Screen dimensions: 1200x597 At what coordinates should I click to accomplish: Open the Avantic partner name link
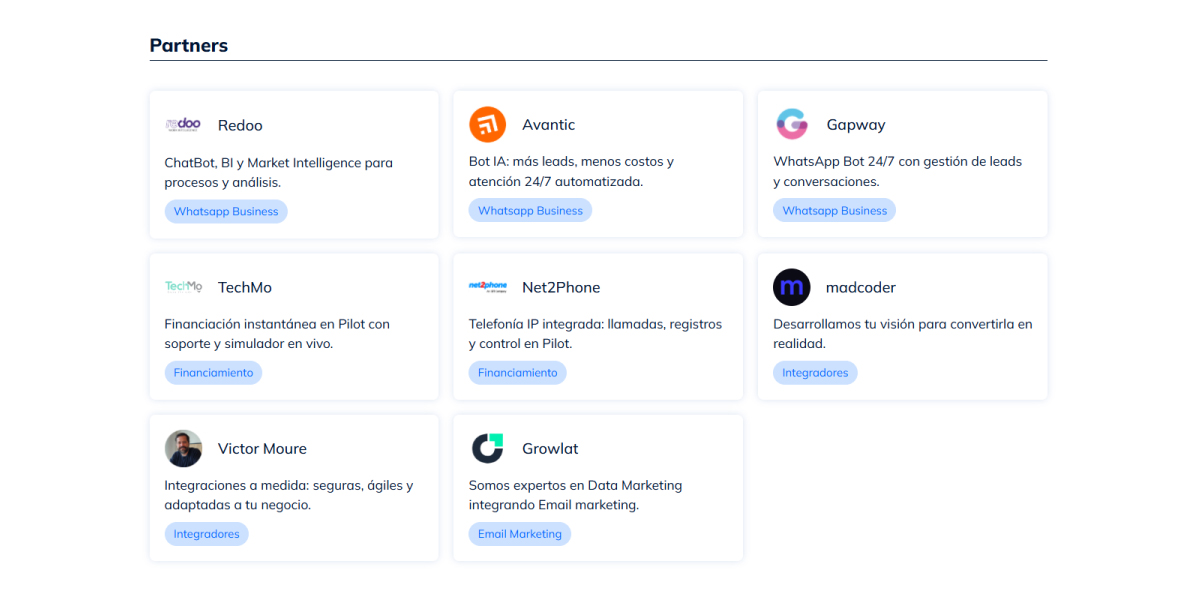click(x=548, y=125)
